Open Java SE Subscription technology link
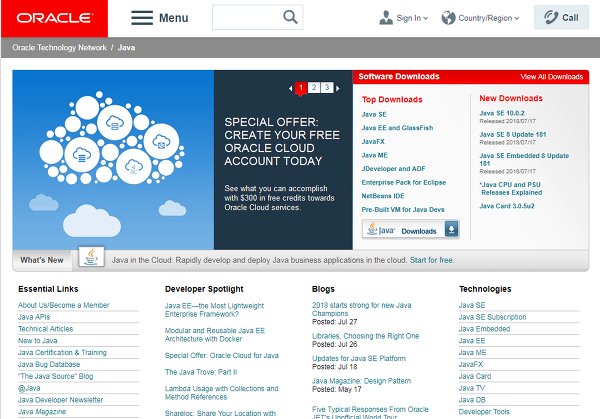Image resolution: width=600 pixels, height=419 pixels. 492,317
